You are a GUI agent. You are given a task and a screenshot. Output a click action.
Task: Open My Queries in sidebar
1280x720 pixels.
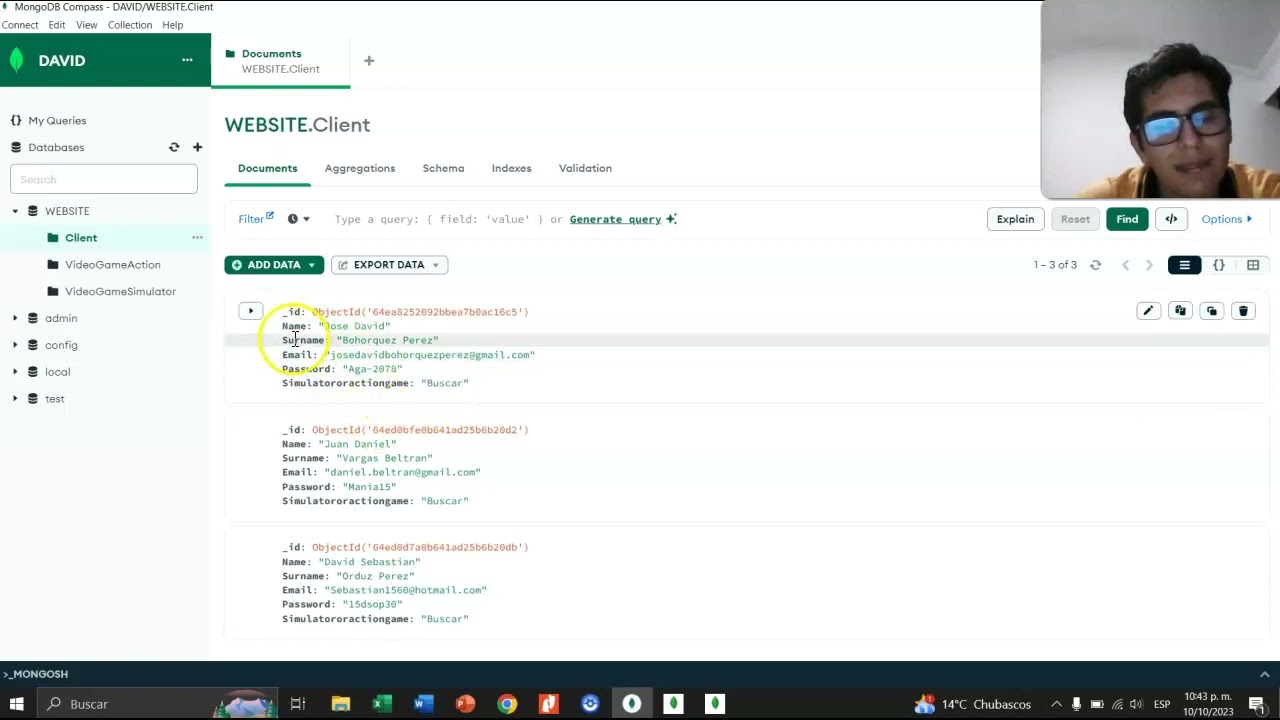57,121
